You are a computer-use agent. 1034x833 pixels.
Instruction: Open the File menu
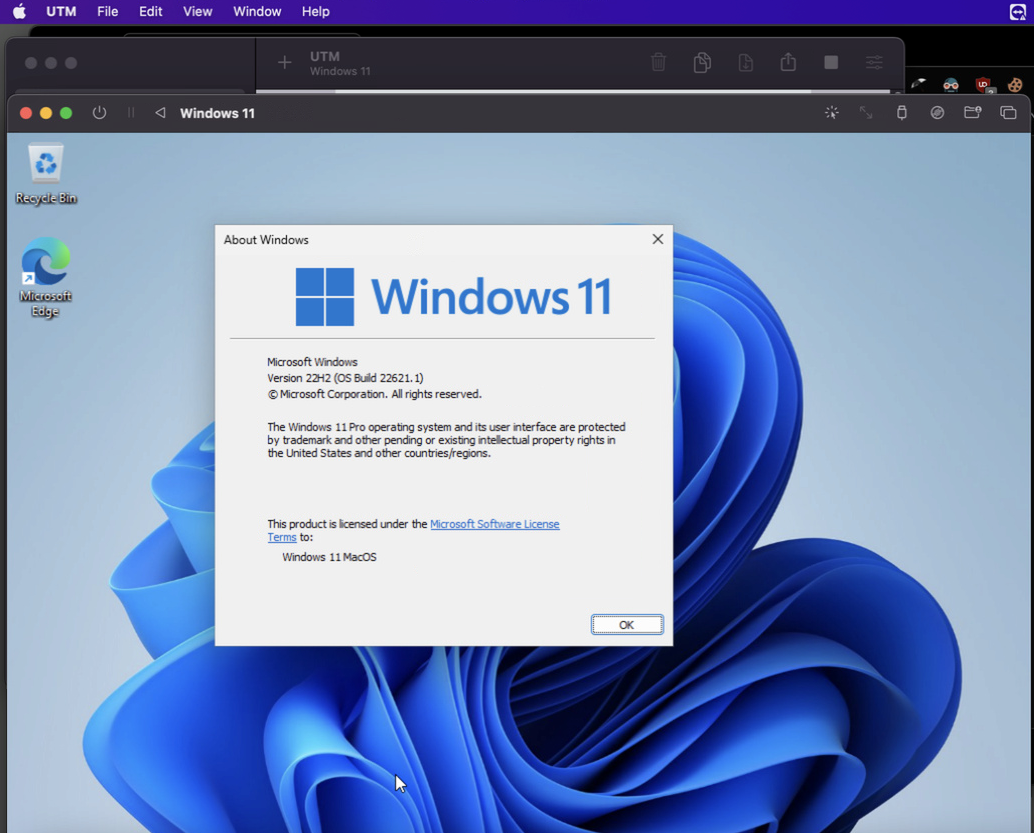[107, 11]
